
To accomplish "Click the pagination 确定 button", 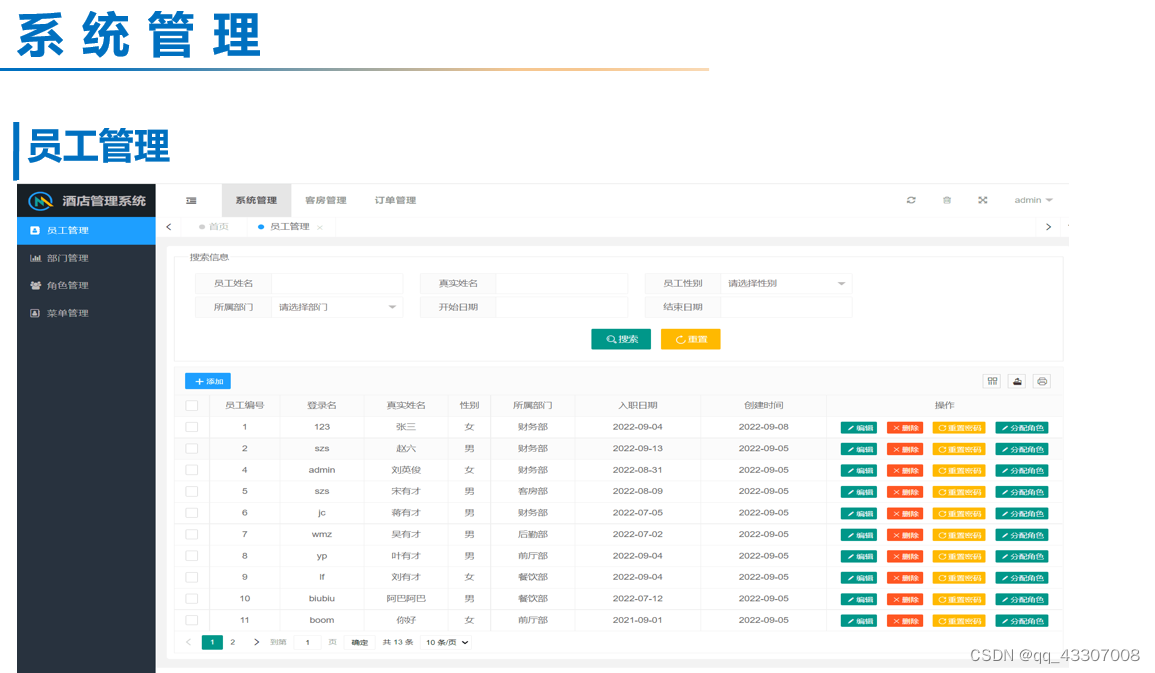I will (359, 642).
